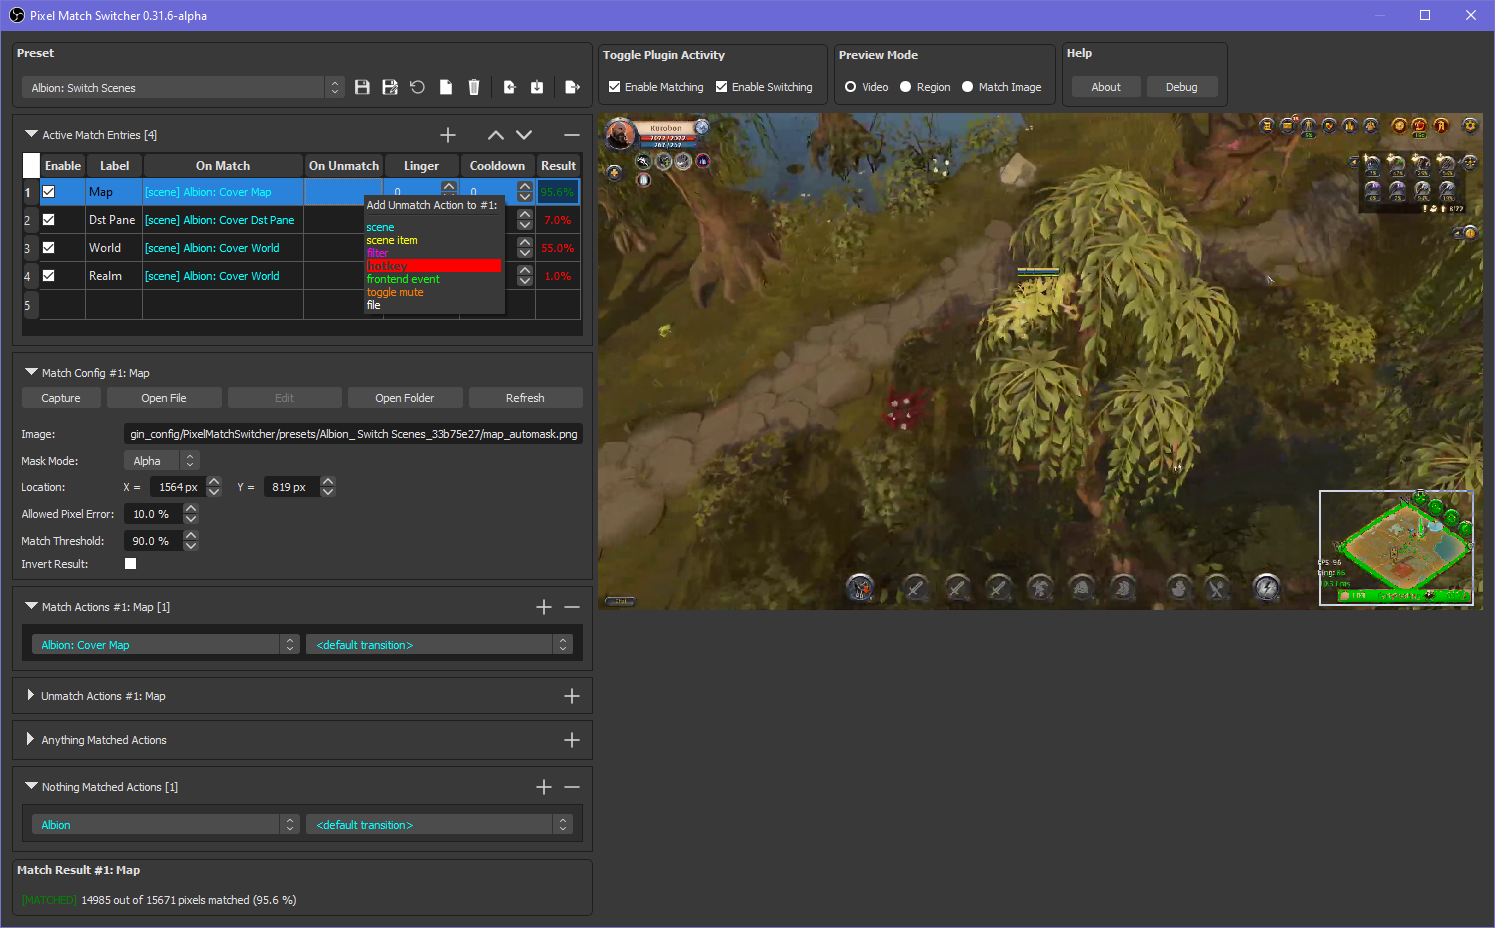The height and width of the screenshot is (928, 1495).
Task: Expand Unmatch Actions #1: Map section
Action: [31, 695]
